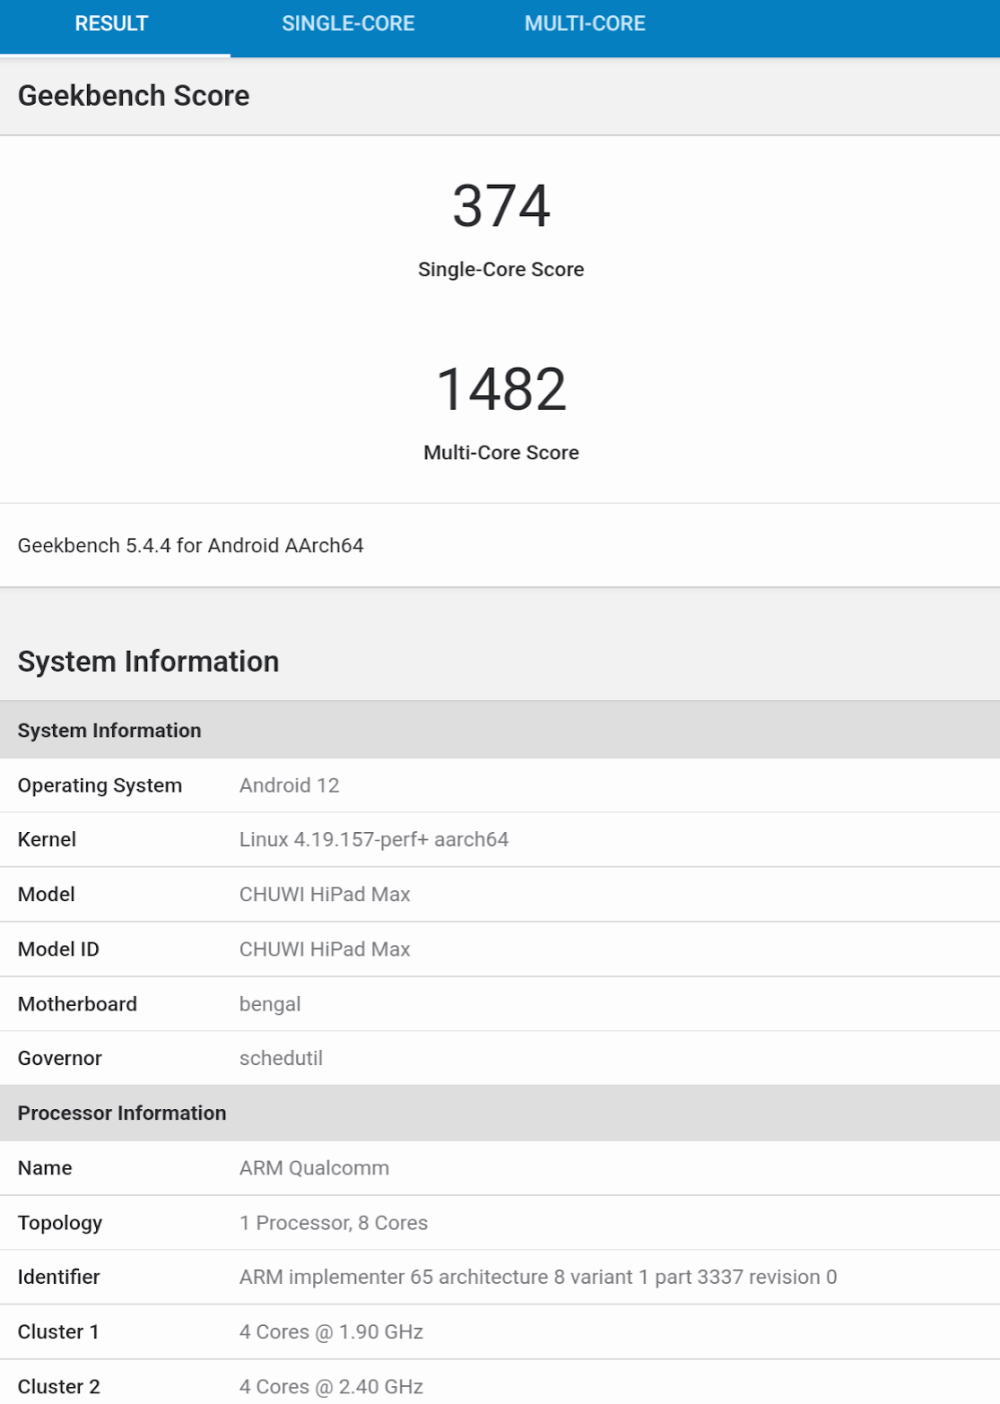
Task: Open the MULTI-CORE tab
Action: tap(585, 24)
